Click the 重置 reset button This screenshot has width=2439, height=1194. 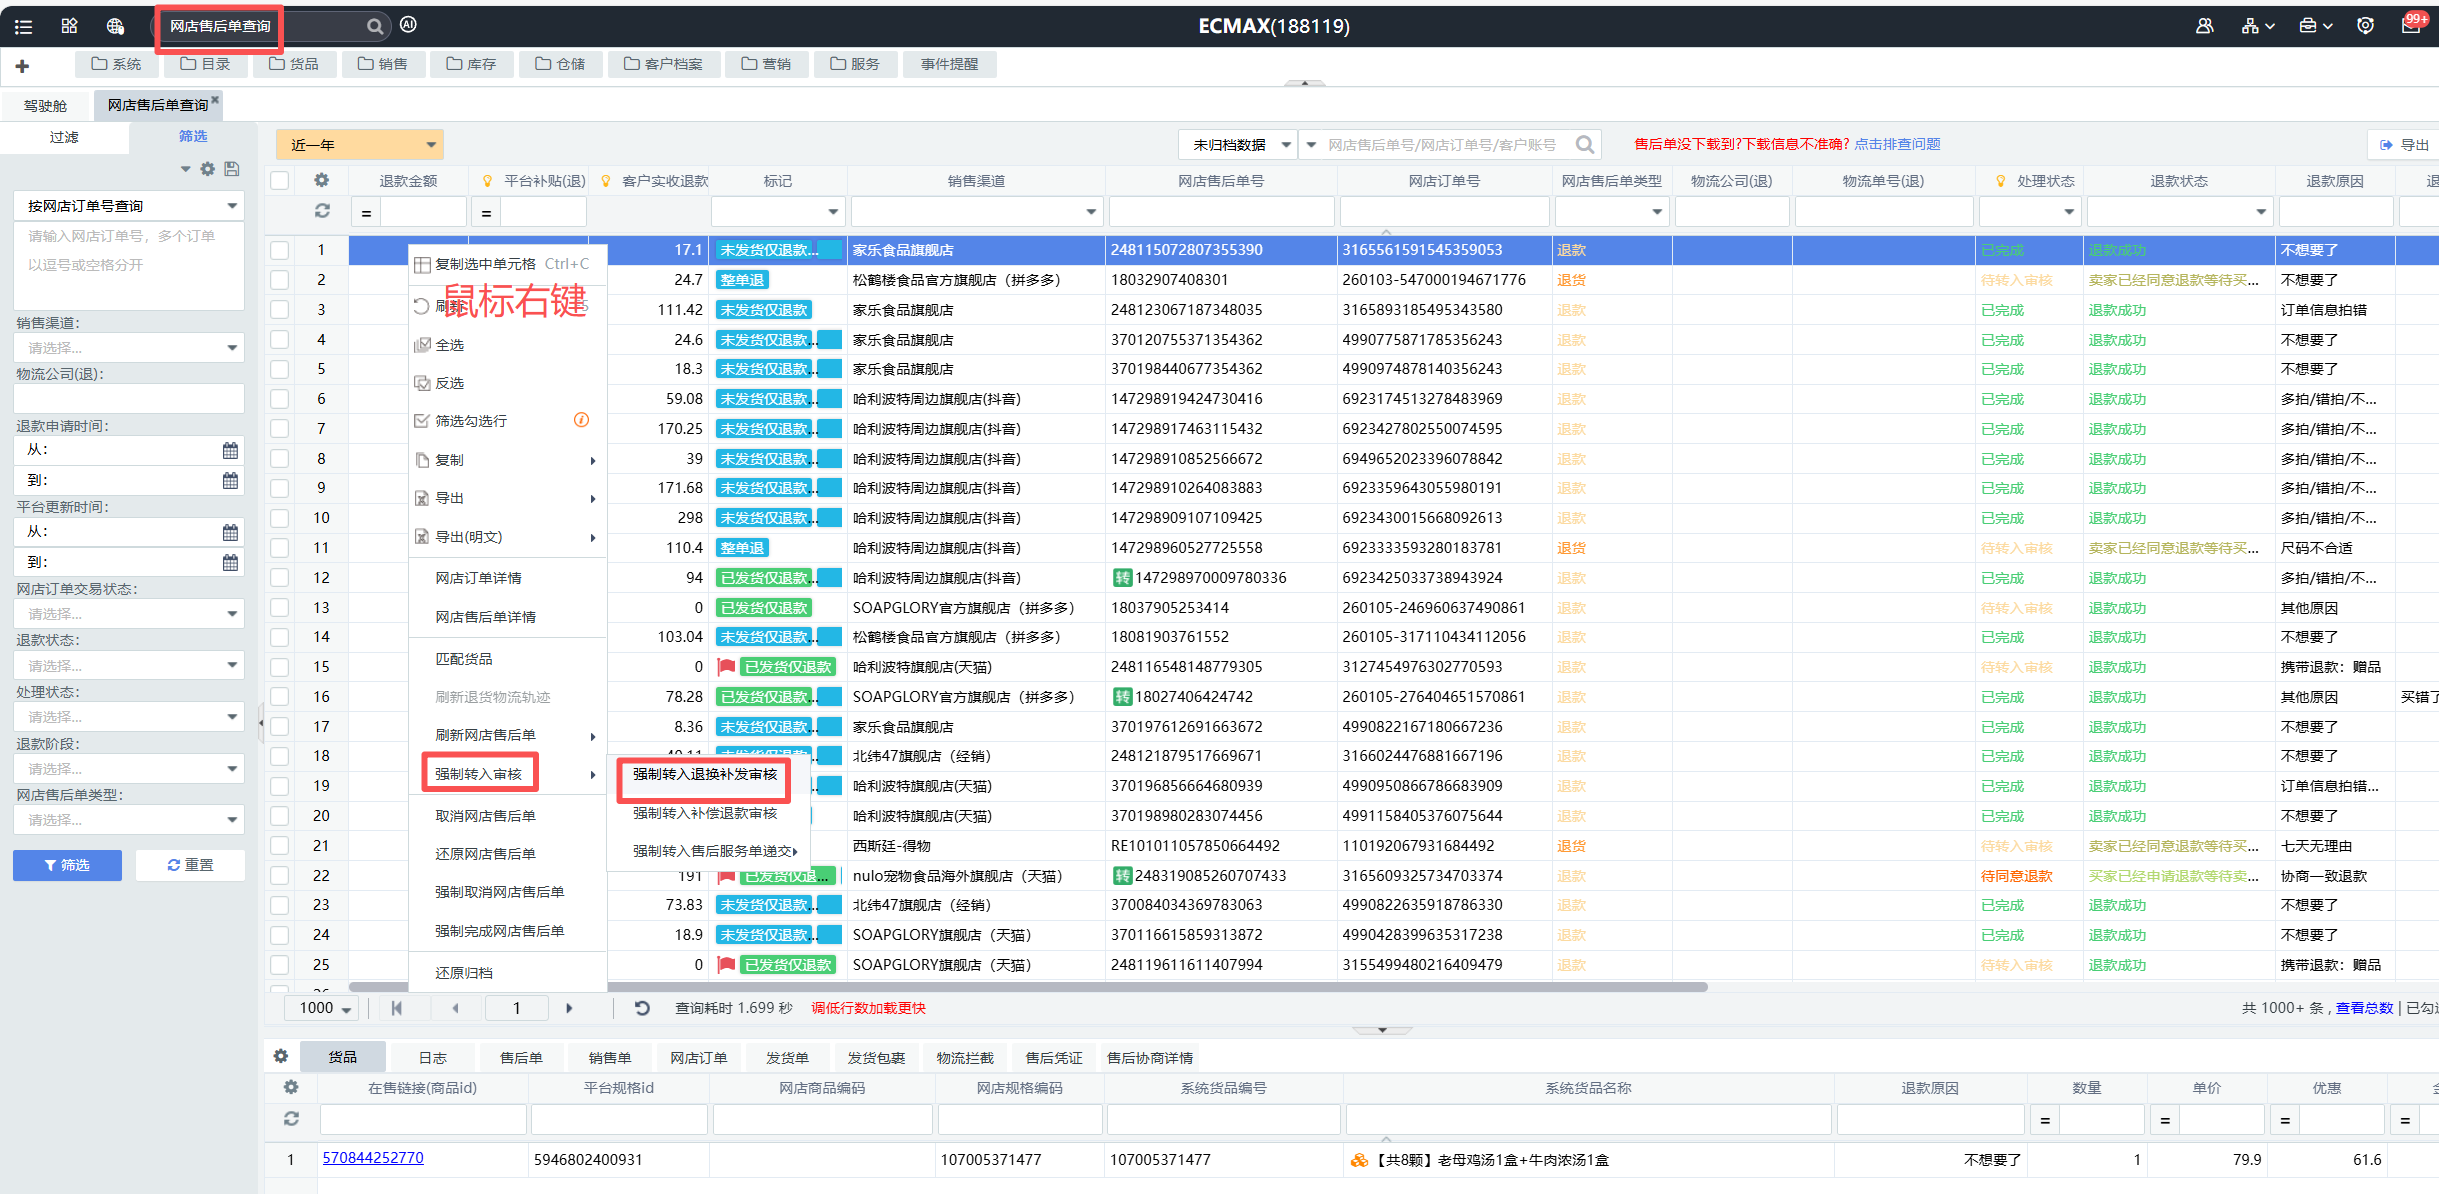pyautogui.click(x=190, y=865)
